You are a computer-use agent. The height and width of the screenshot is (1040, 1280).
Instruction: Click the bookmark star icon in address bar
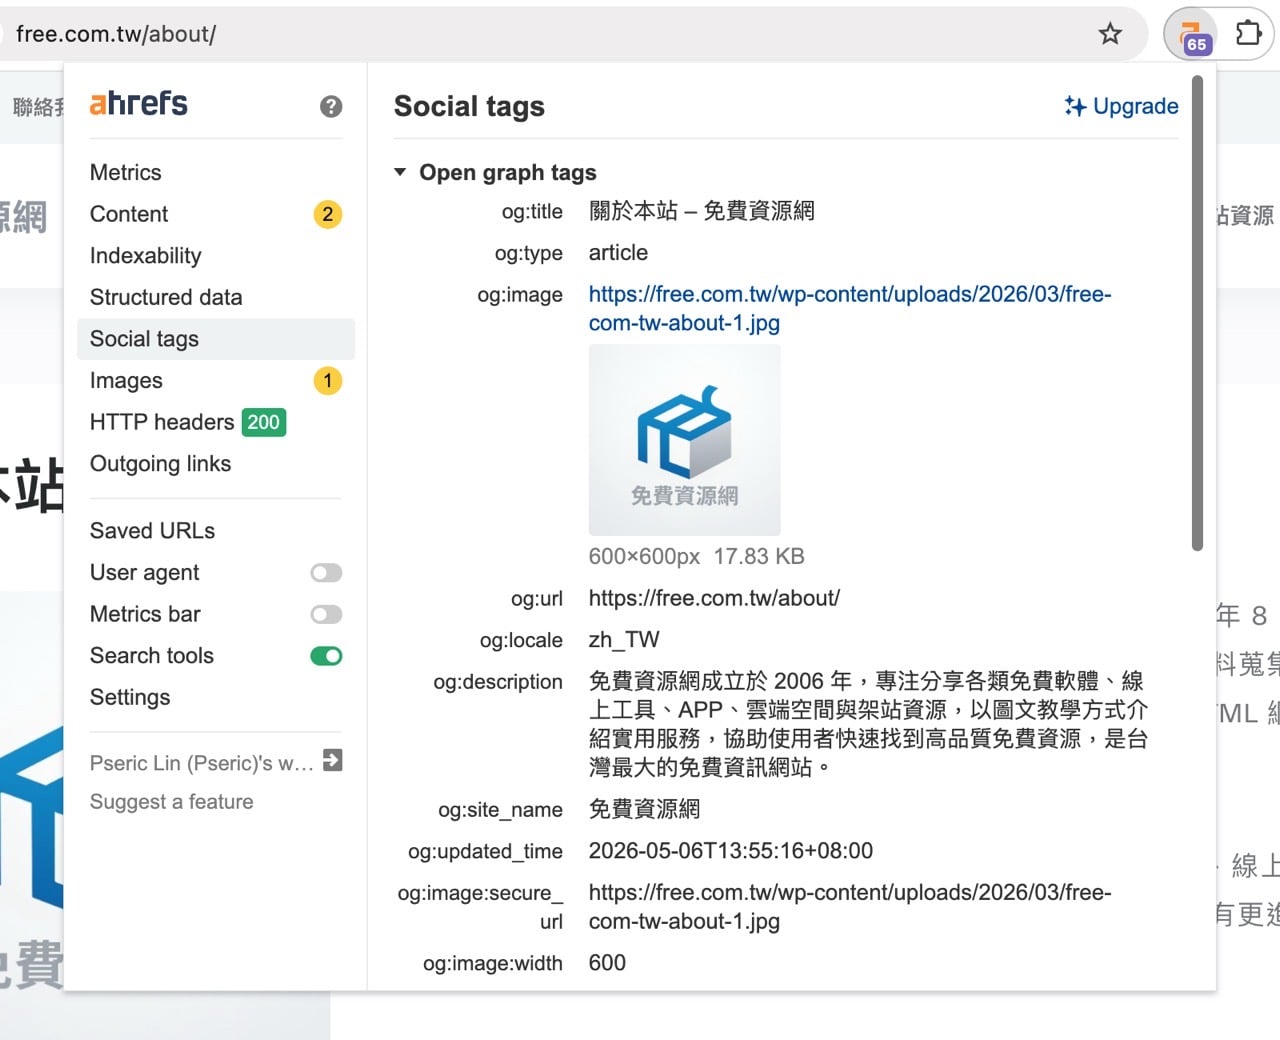tap(1110, 34)
